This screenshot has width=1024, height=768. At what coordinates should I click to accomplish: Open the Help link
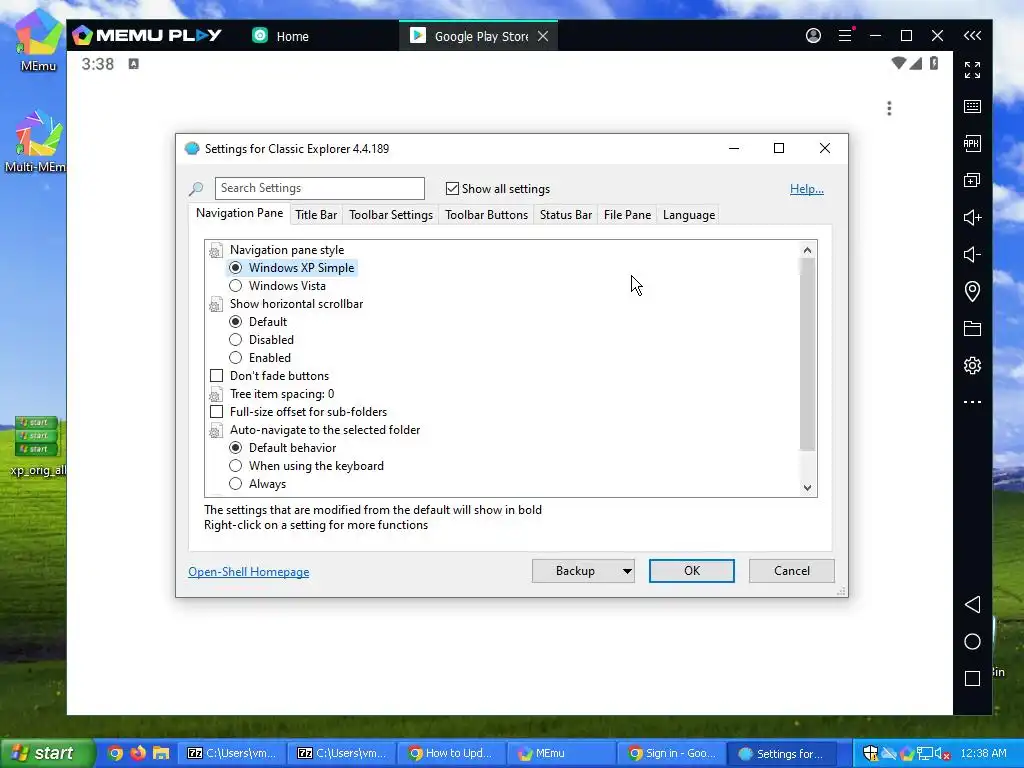coord(807,189)
